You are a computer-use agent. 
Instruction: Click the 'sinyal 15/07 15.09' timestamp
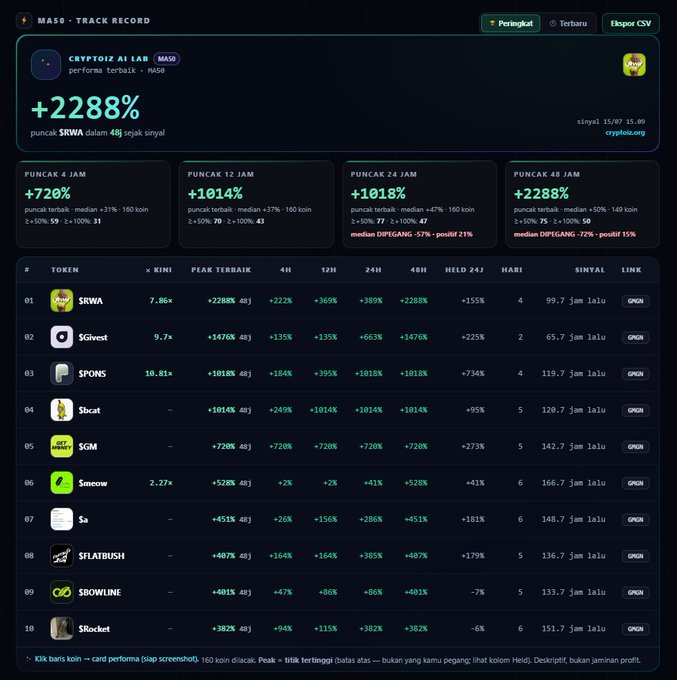[611, 121]
